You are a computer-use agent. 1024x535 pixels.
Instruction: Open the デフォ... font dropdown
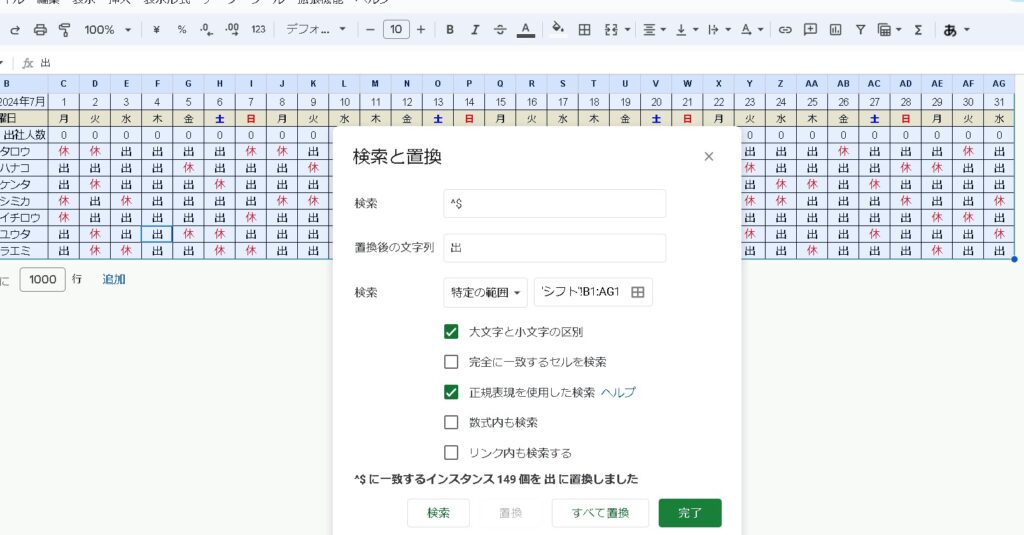(x=315, y=29)
